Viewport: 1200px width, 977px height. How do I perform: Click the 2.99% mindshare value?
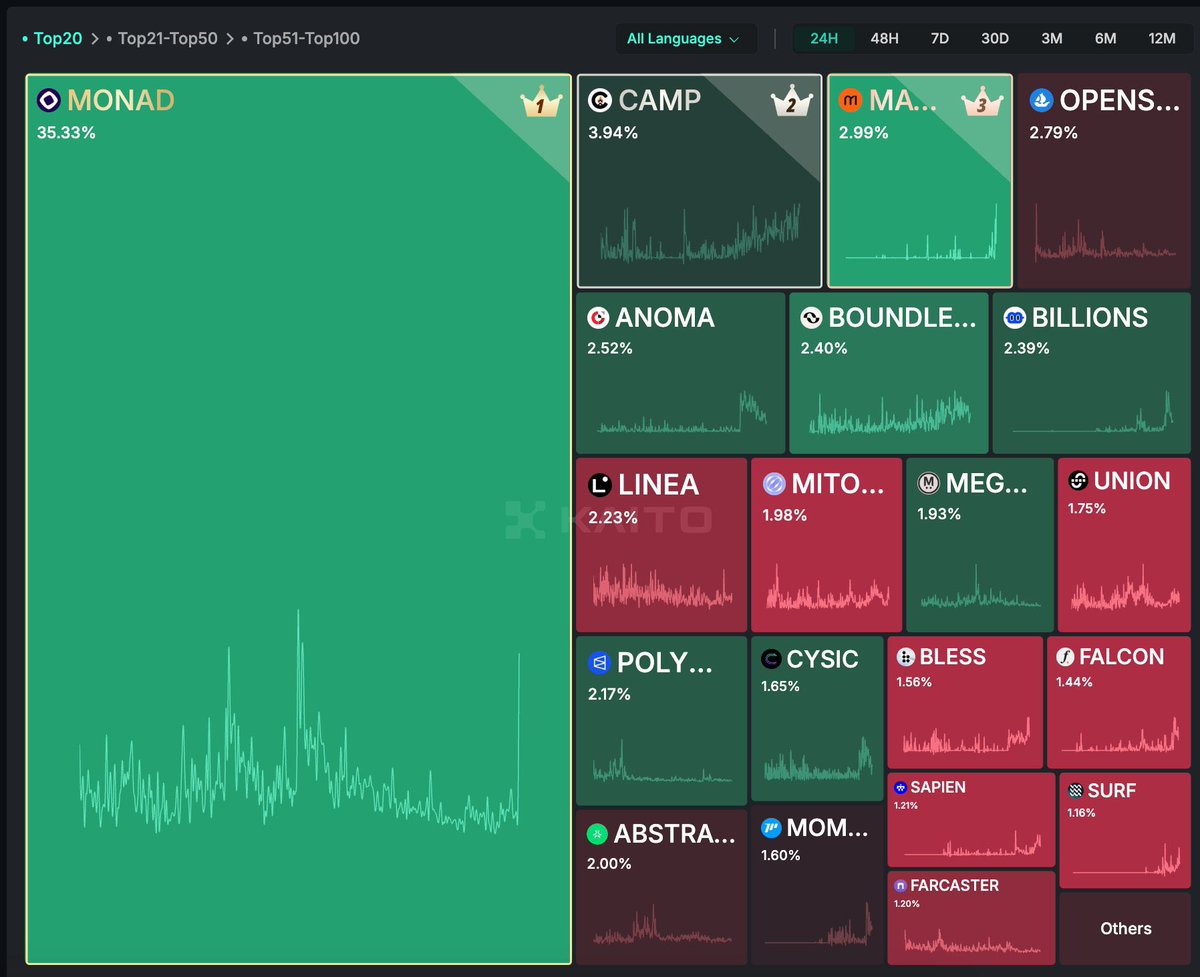(864, 132)
